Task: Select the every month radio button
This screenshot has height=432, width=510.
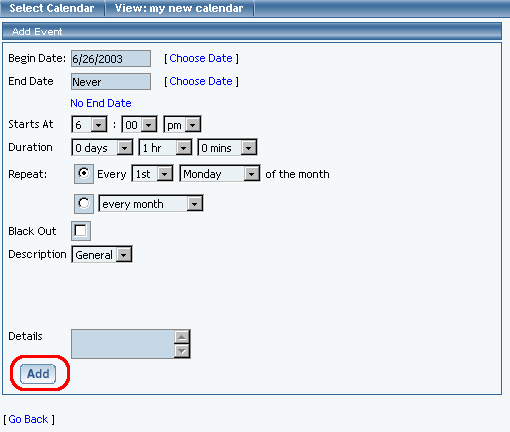Action: (x=84, y=204)
